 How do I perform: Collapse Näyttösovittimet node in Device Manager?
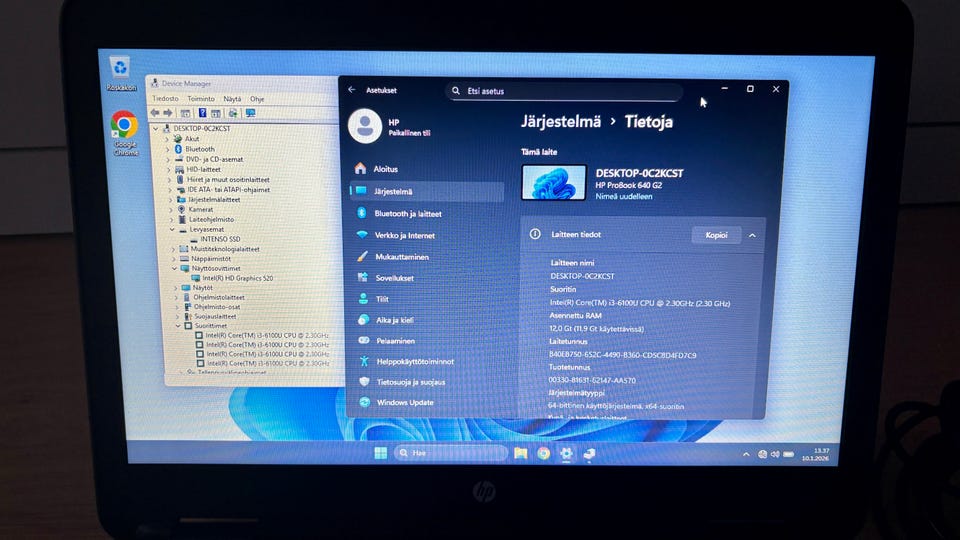(x=174, y=268)
